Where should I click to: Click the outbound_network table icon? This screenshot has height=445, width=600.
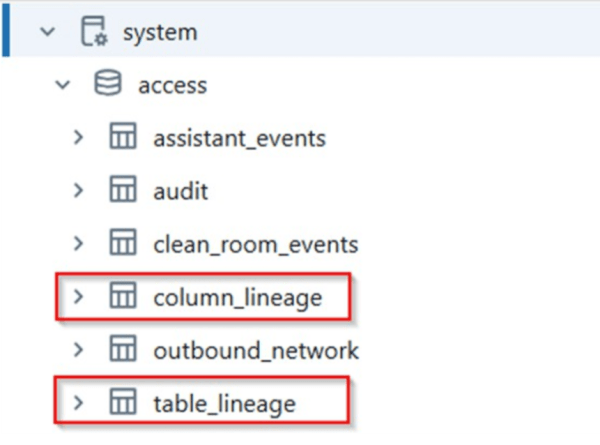tap(122, 350)
